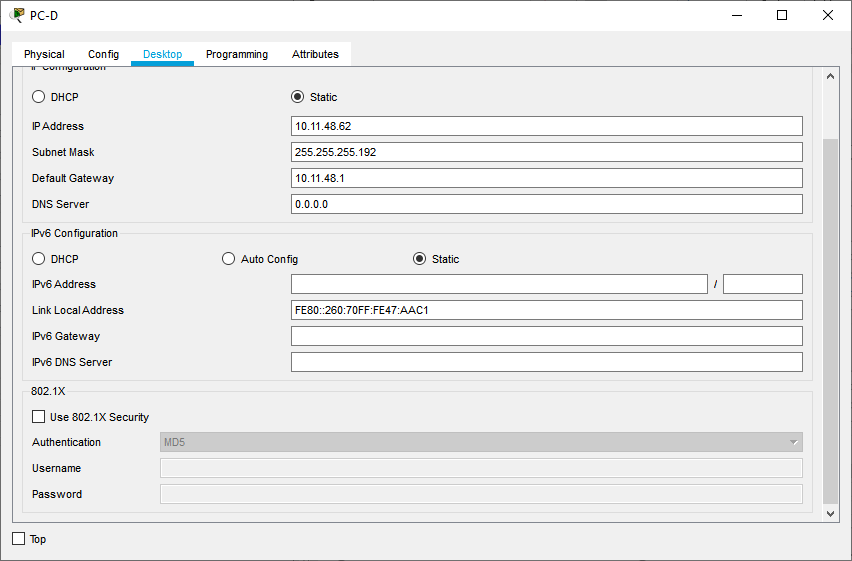
Task: Click the IPv6 DNS Server field
Action: 547,363
